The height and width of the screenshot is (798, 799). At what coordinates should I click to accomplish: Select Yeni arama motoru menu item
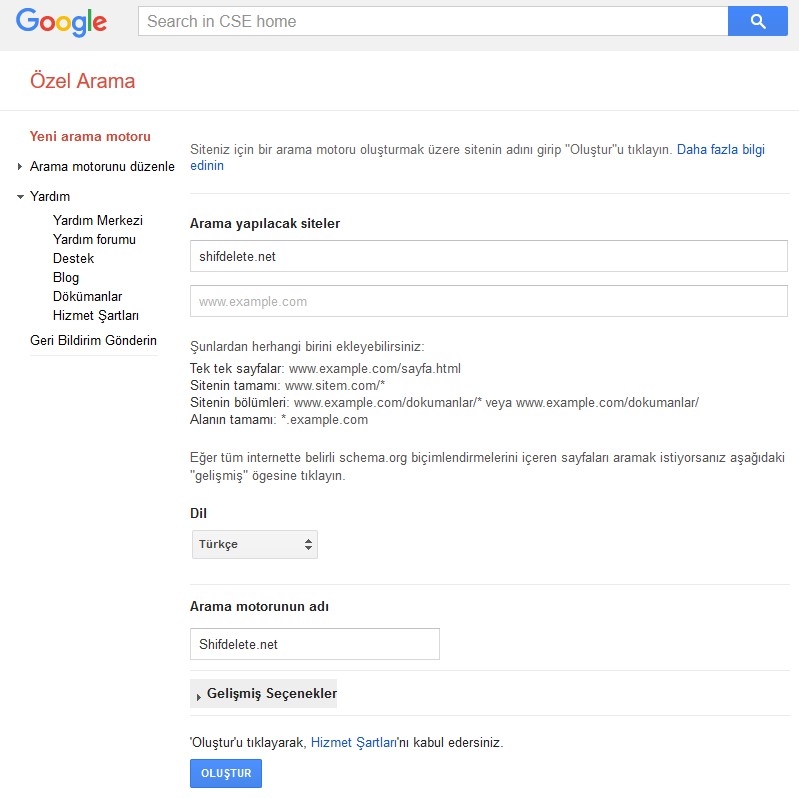(90, 137)
